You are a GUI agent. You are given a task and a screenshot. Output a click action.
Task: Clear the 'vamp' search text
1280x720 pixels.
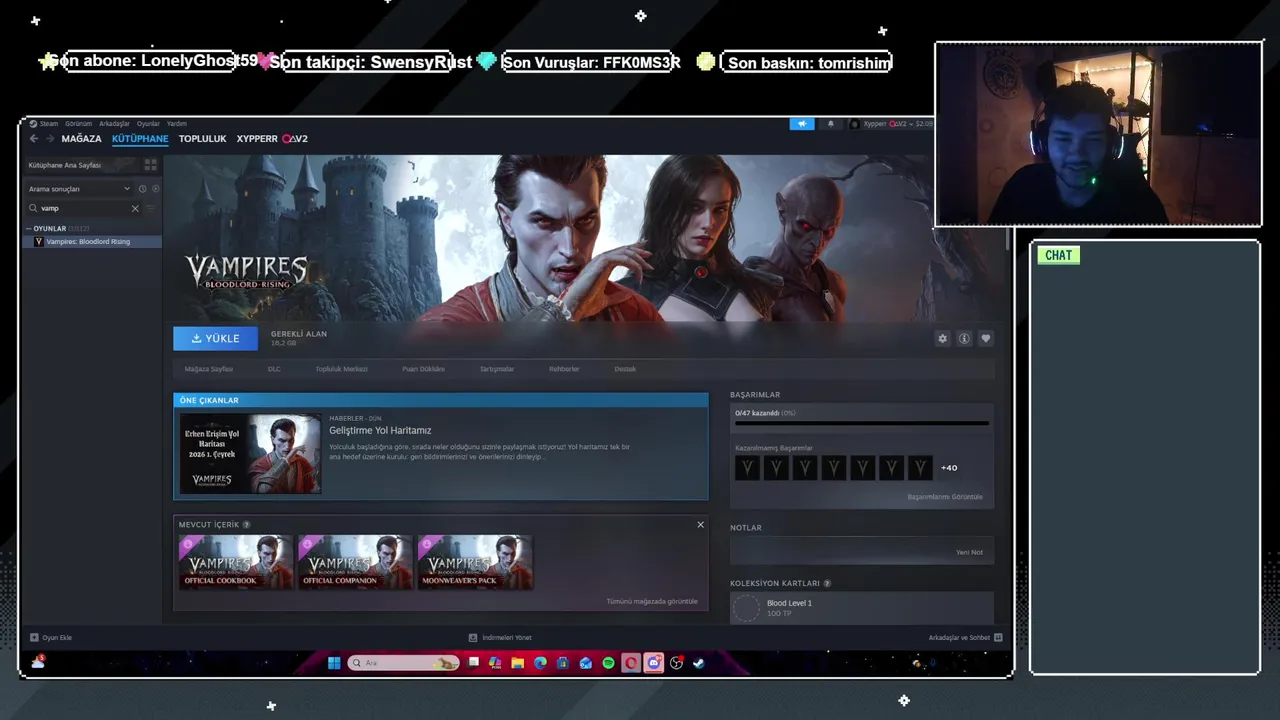[x=135, y=208]
